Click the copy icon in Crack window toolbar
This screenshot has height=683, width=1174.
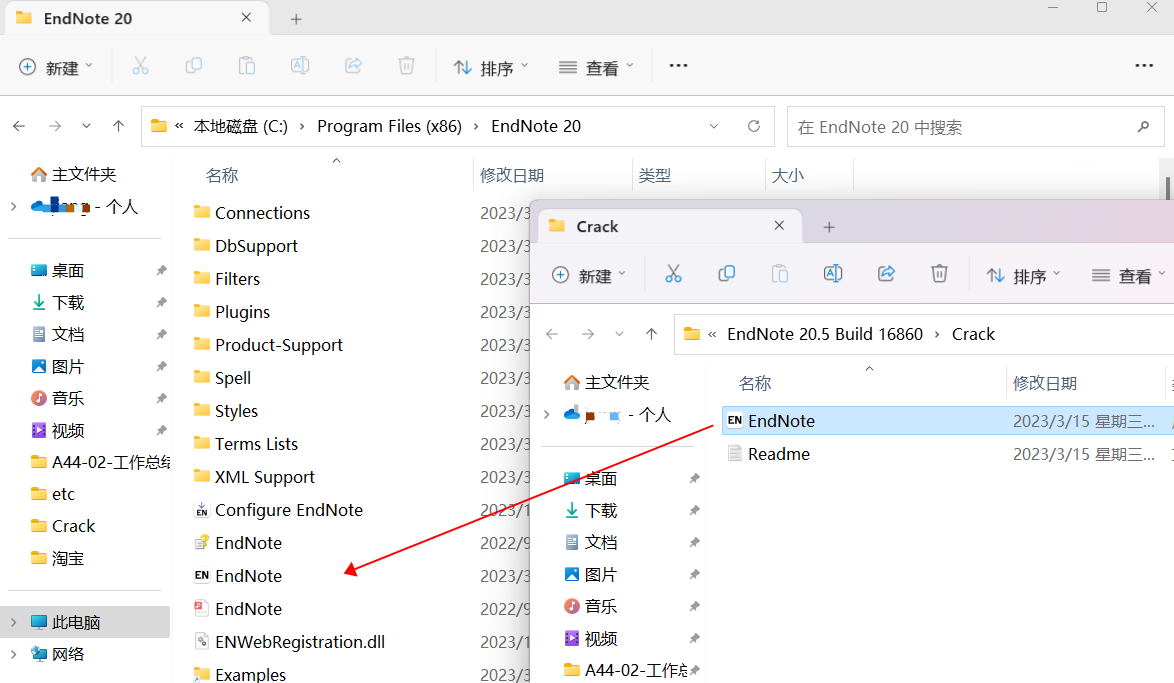(727, 274)
